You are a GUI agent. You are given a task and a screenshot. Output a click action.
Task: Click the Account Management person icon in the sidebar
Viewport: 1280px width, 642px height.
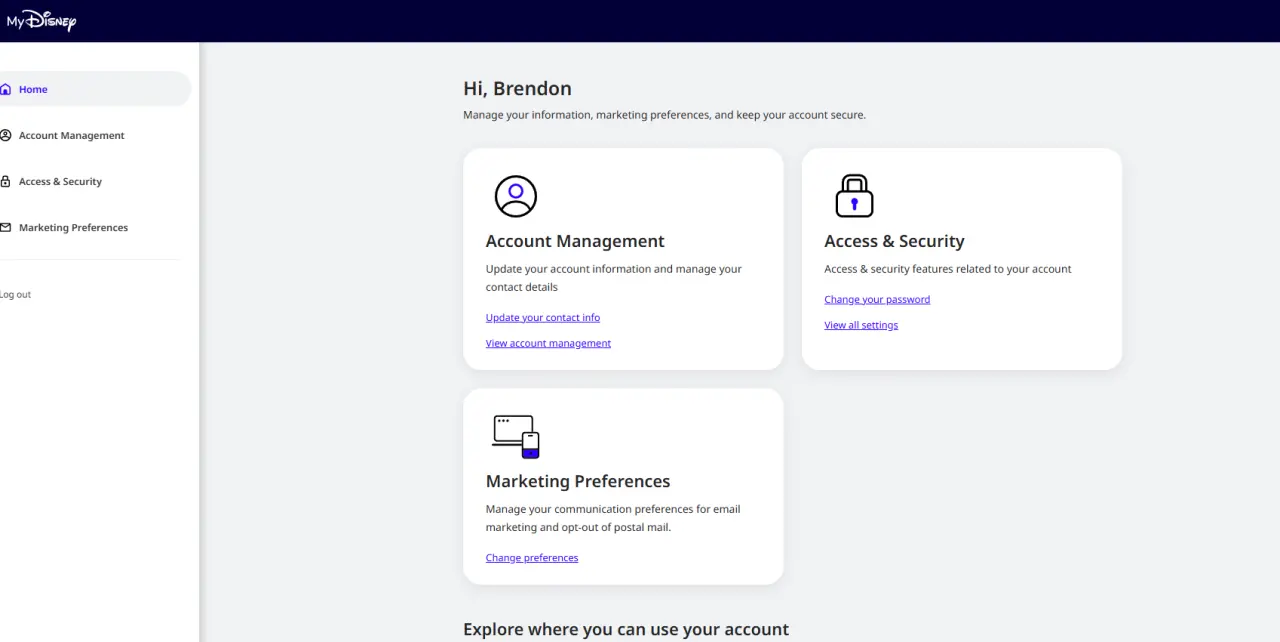pyautogui.click(x=5, y=135)
